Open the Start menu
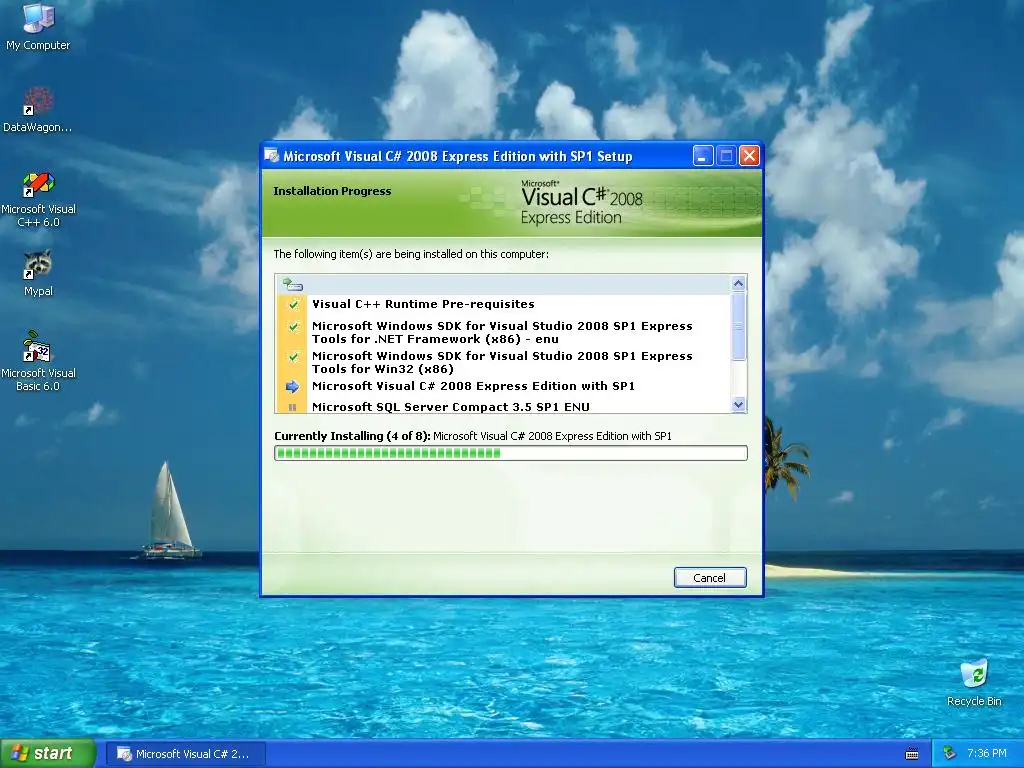1024x768 pixels. pyautogui.click(x=48, y=754)
